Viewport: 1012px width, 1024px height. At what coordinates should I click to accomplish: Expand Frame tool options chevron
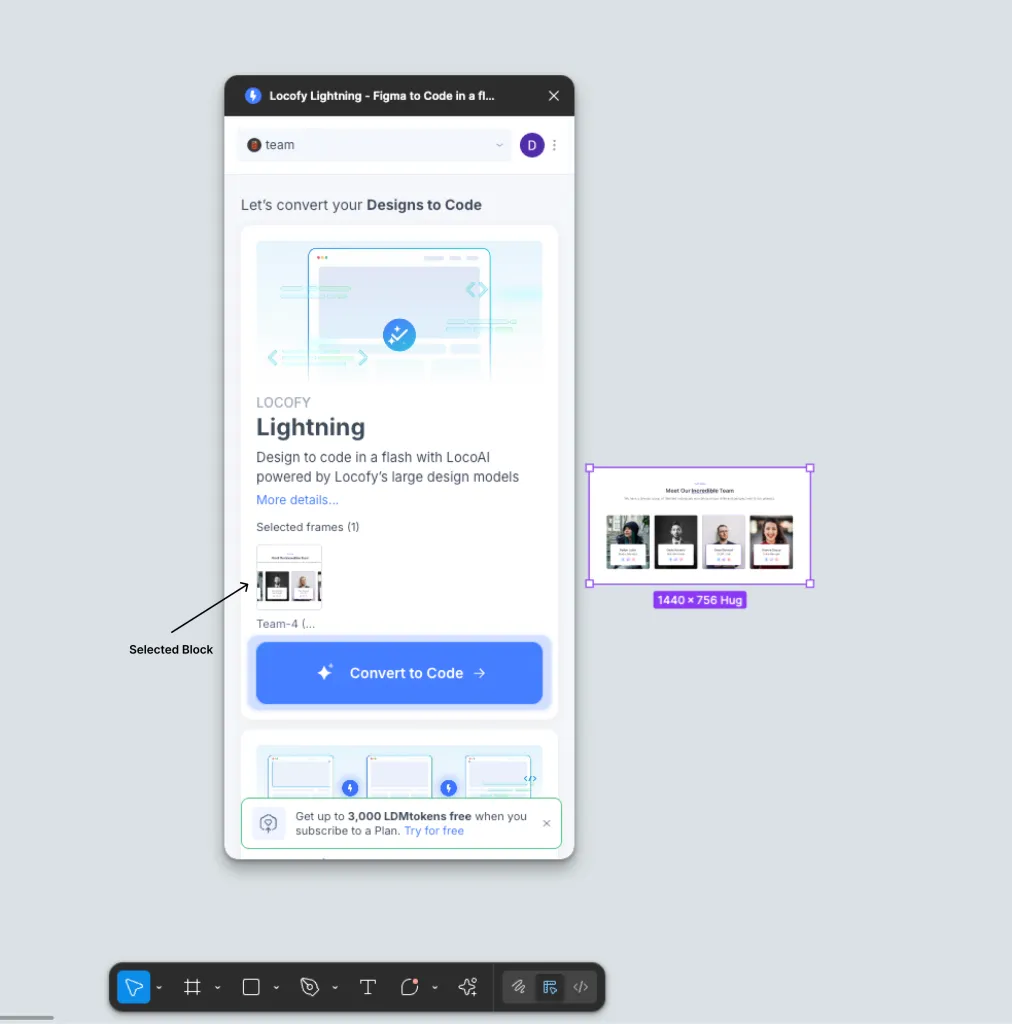tap(217, 987)
